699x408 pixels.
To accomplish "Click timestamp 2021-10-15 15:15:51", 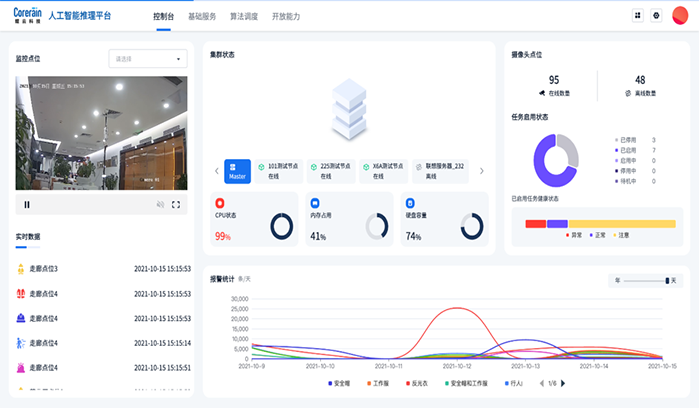I will click(x=162, y=367).
